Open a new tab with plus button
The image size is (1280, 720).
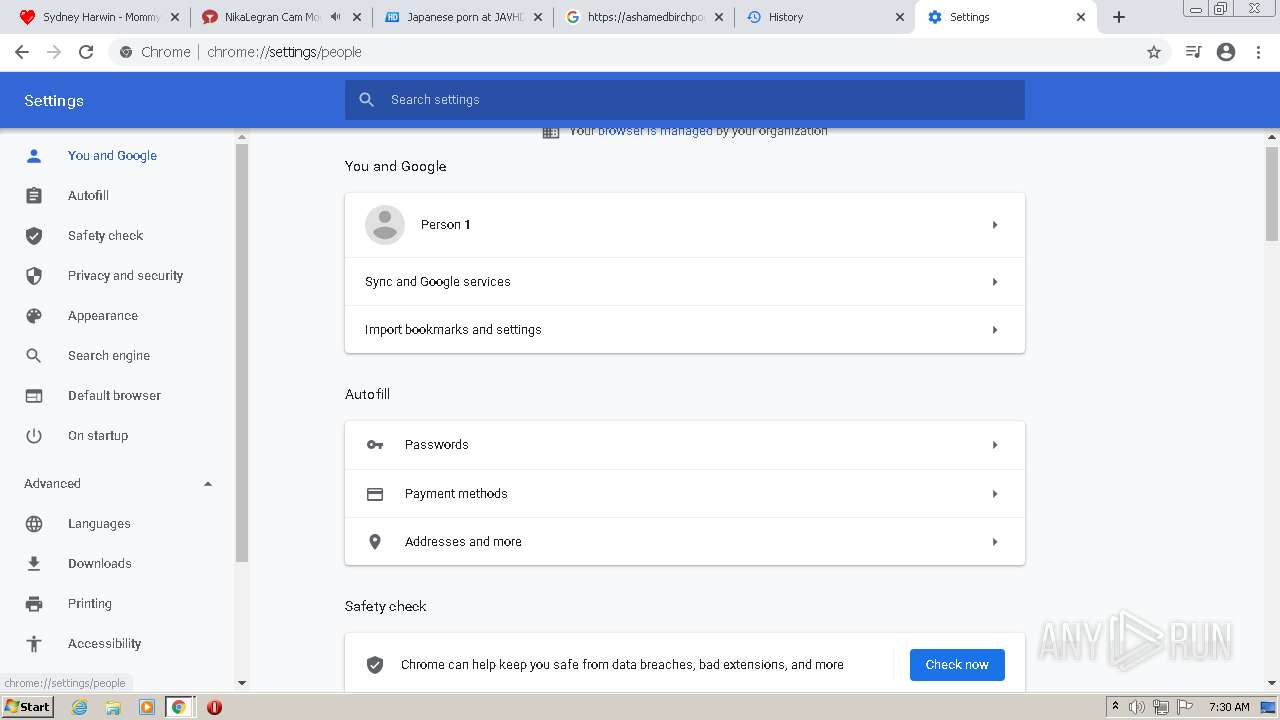point(1119,17)
